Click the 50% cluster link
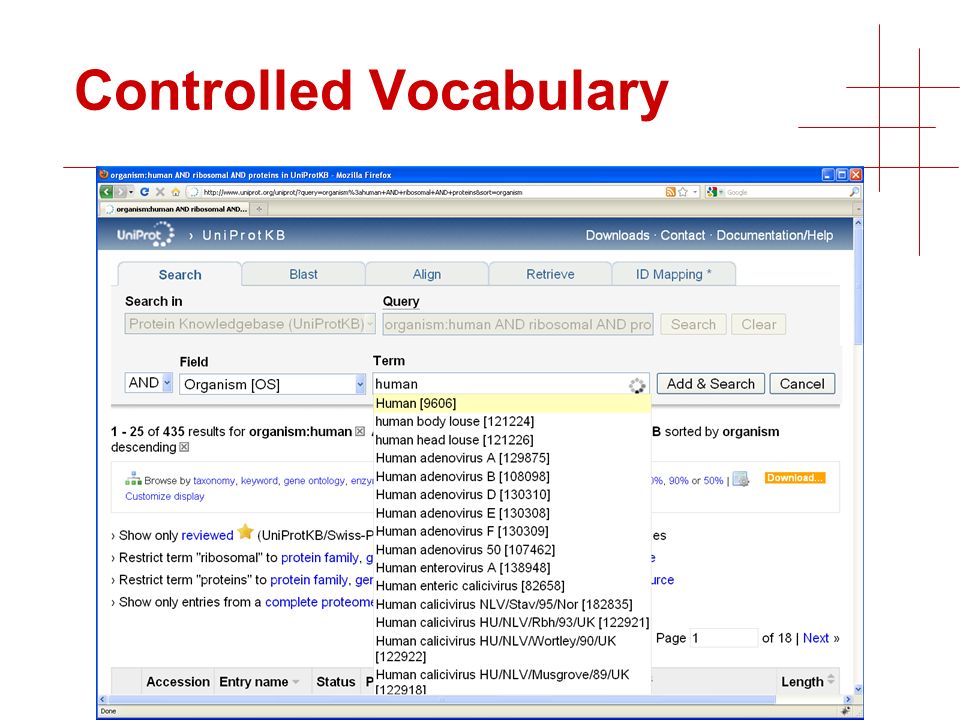The width and height of the screenshot is (960, 720). coord(713,481)
